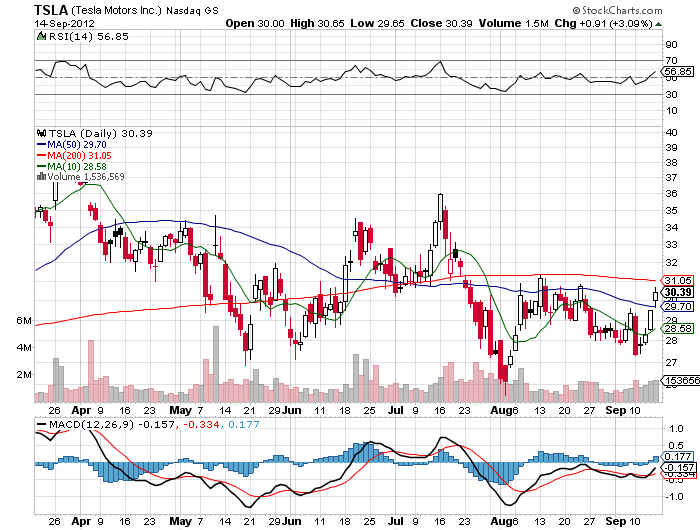Click the MACD(12,26,9) legend label

tap(91, 424)
